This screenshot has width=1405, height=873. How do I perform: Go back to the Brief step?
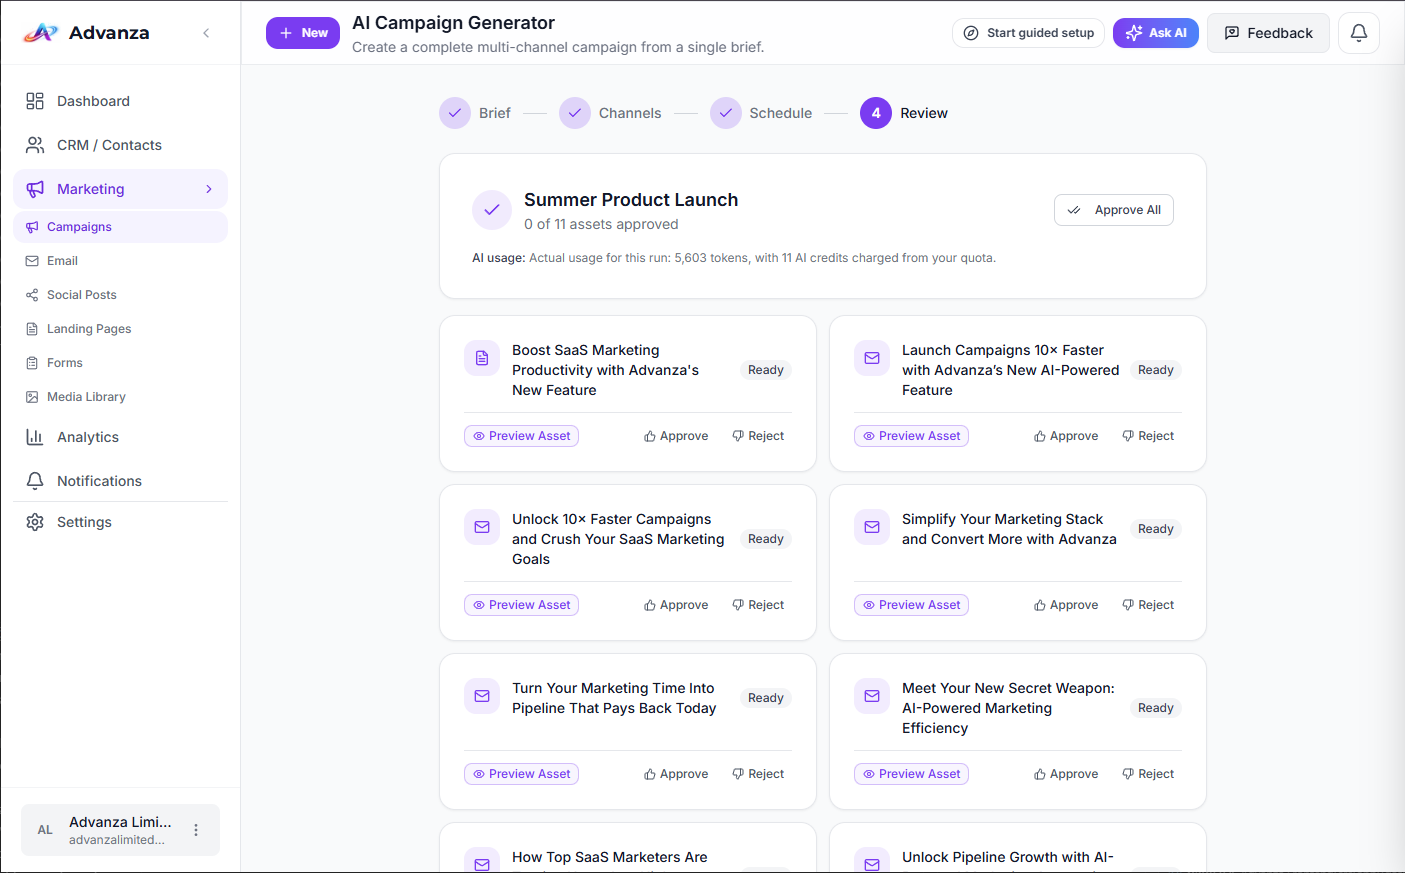[475, 113]
